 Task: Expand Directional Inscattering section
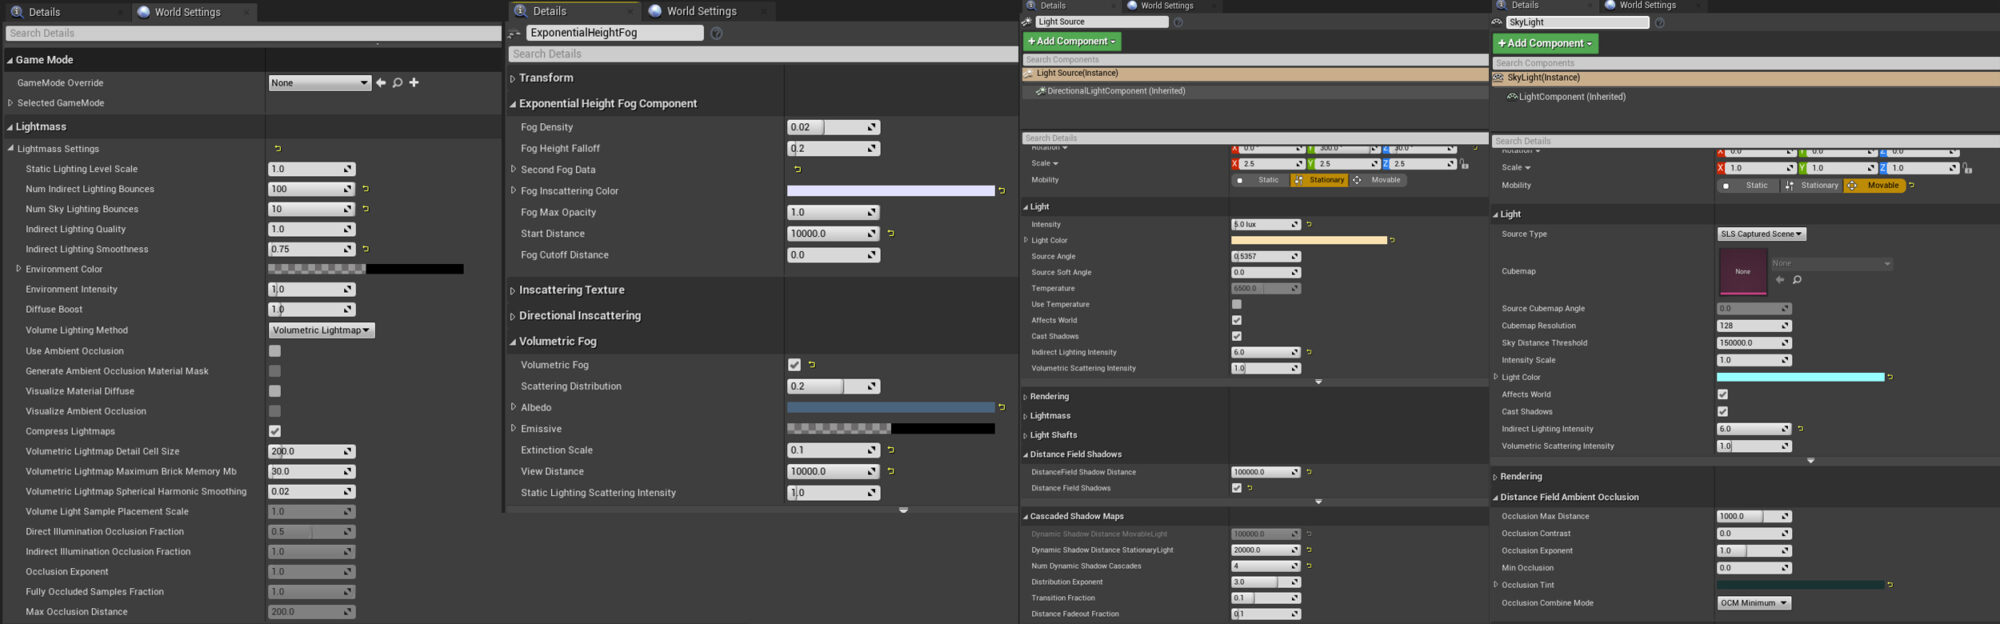pos(513,316)
